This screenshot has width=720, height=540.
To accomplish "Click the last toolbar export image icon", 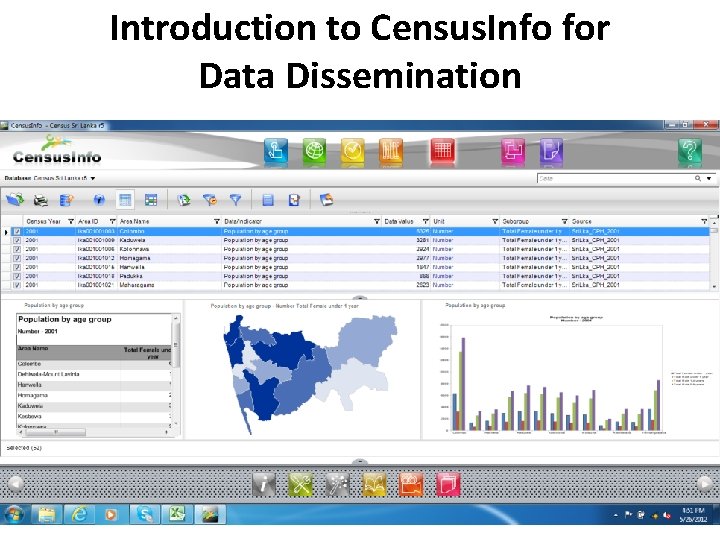I will (x=326, y=199).
